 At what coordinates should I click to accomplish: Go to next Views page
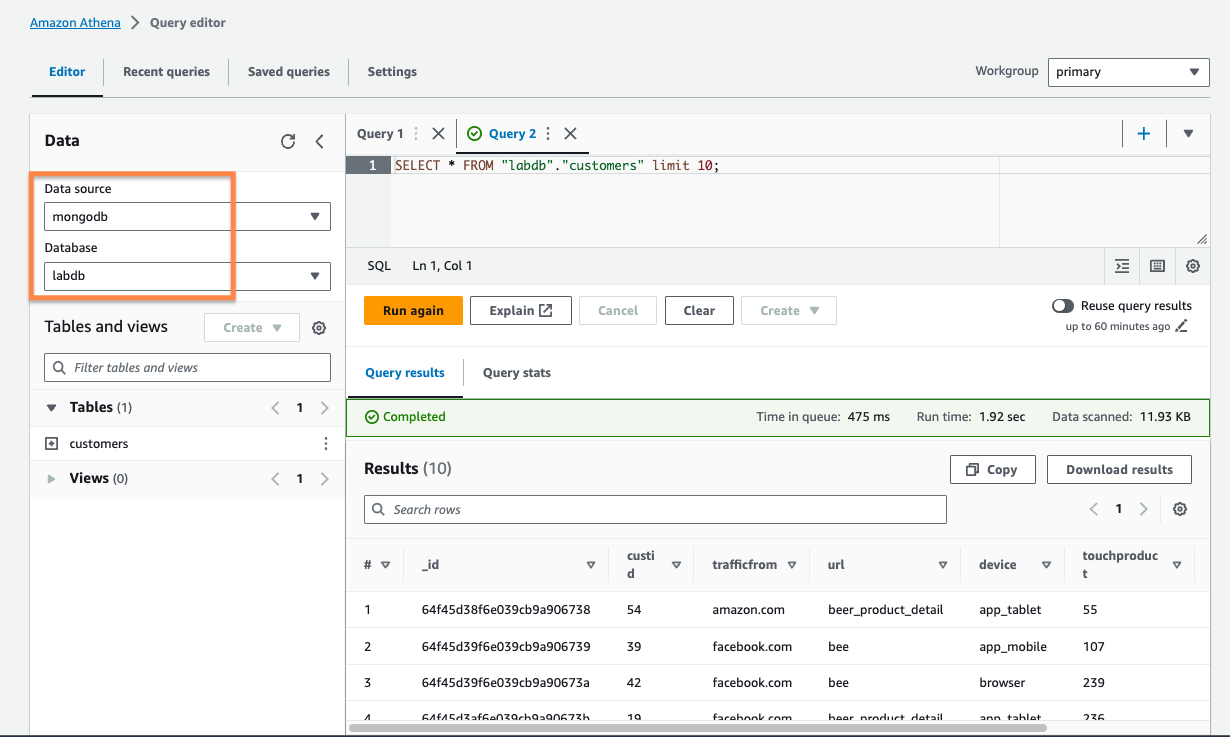click(324, 479)
